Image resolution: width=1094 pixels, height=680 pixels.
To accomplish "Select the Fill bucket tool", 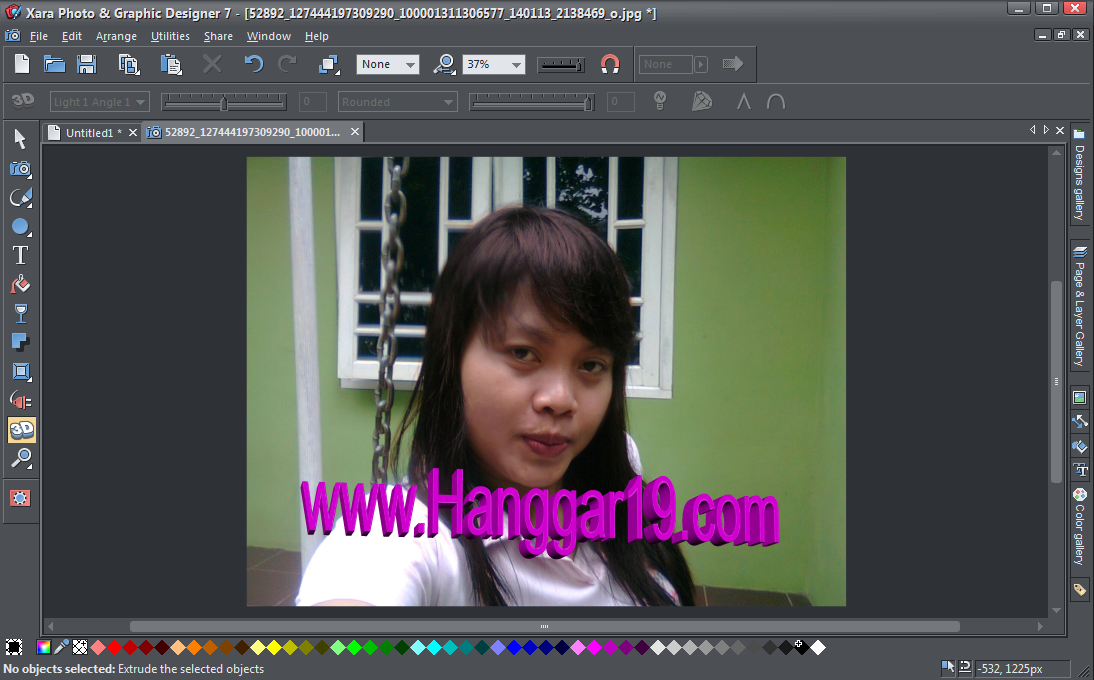I will click(20, 285).
